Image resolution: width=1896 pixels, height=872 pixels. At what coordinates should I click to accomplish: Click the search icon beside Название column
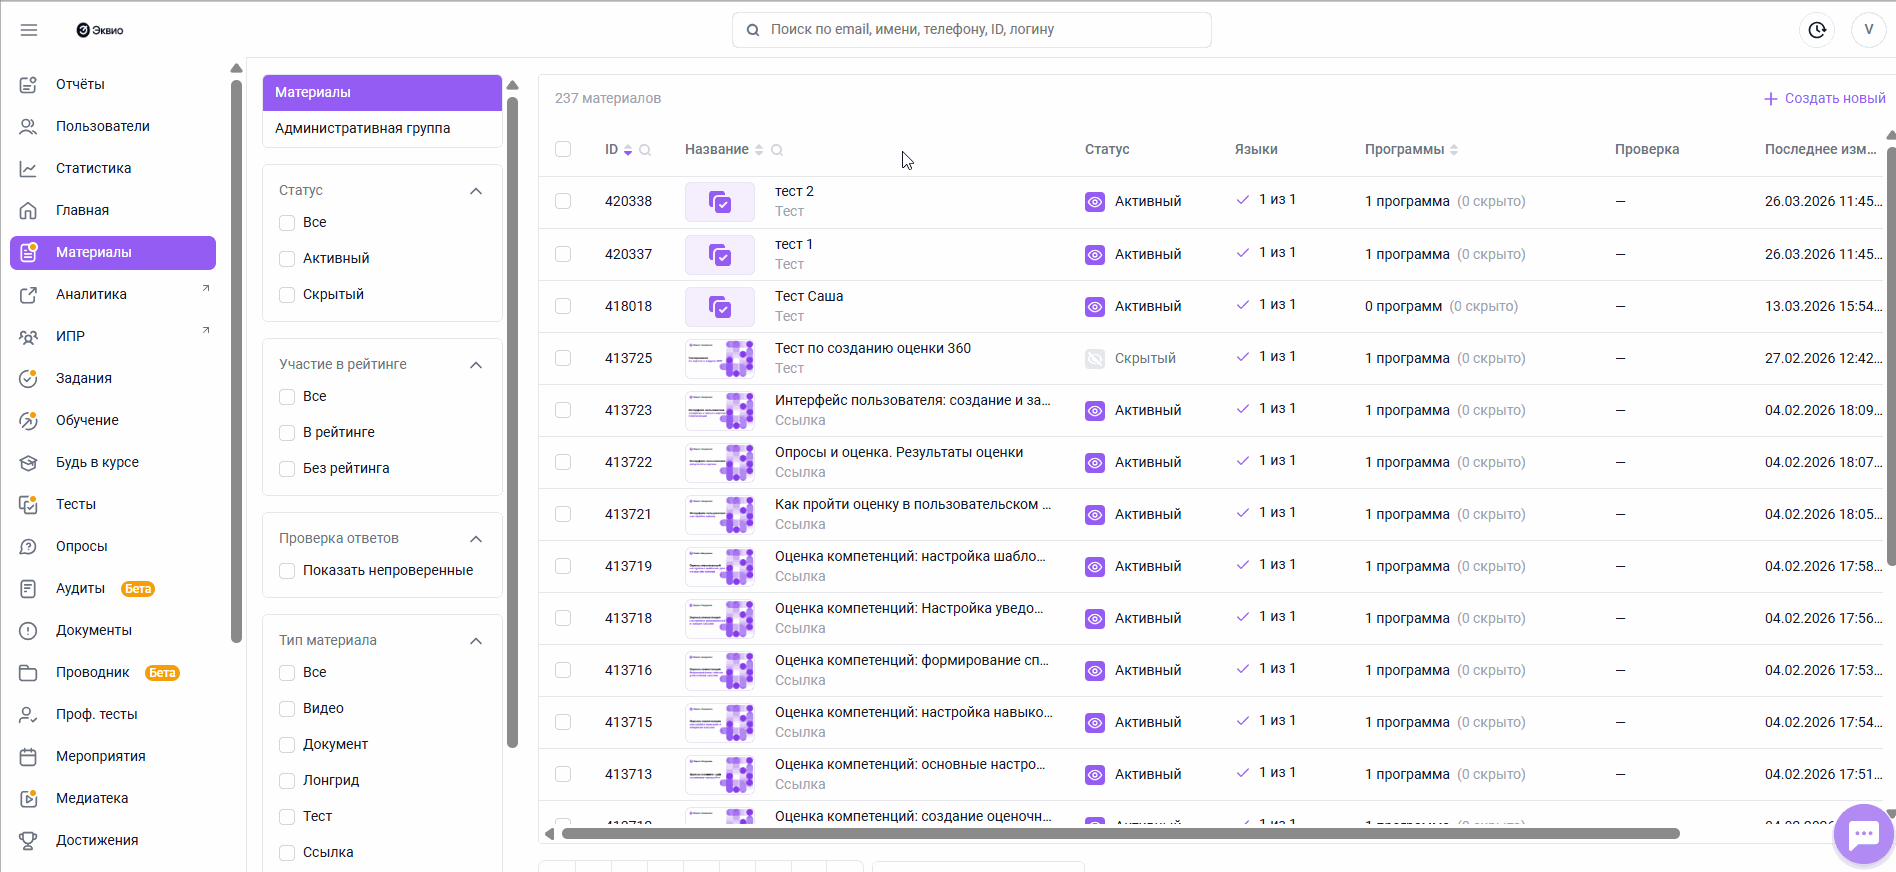pyautogui.click(x=777, y=150)
